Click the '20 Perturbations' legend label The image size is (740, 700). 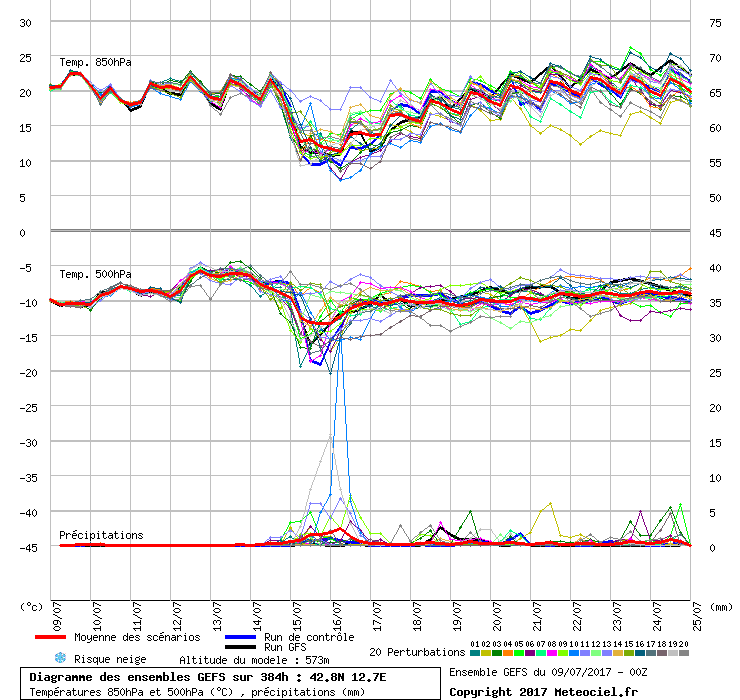[x=416, y=652]
